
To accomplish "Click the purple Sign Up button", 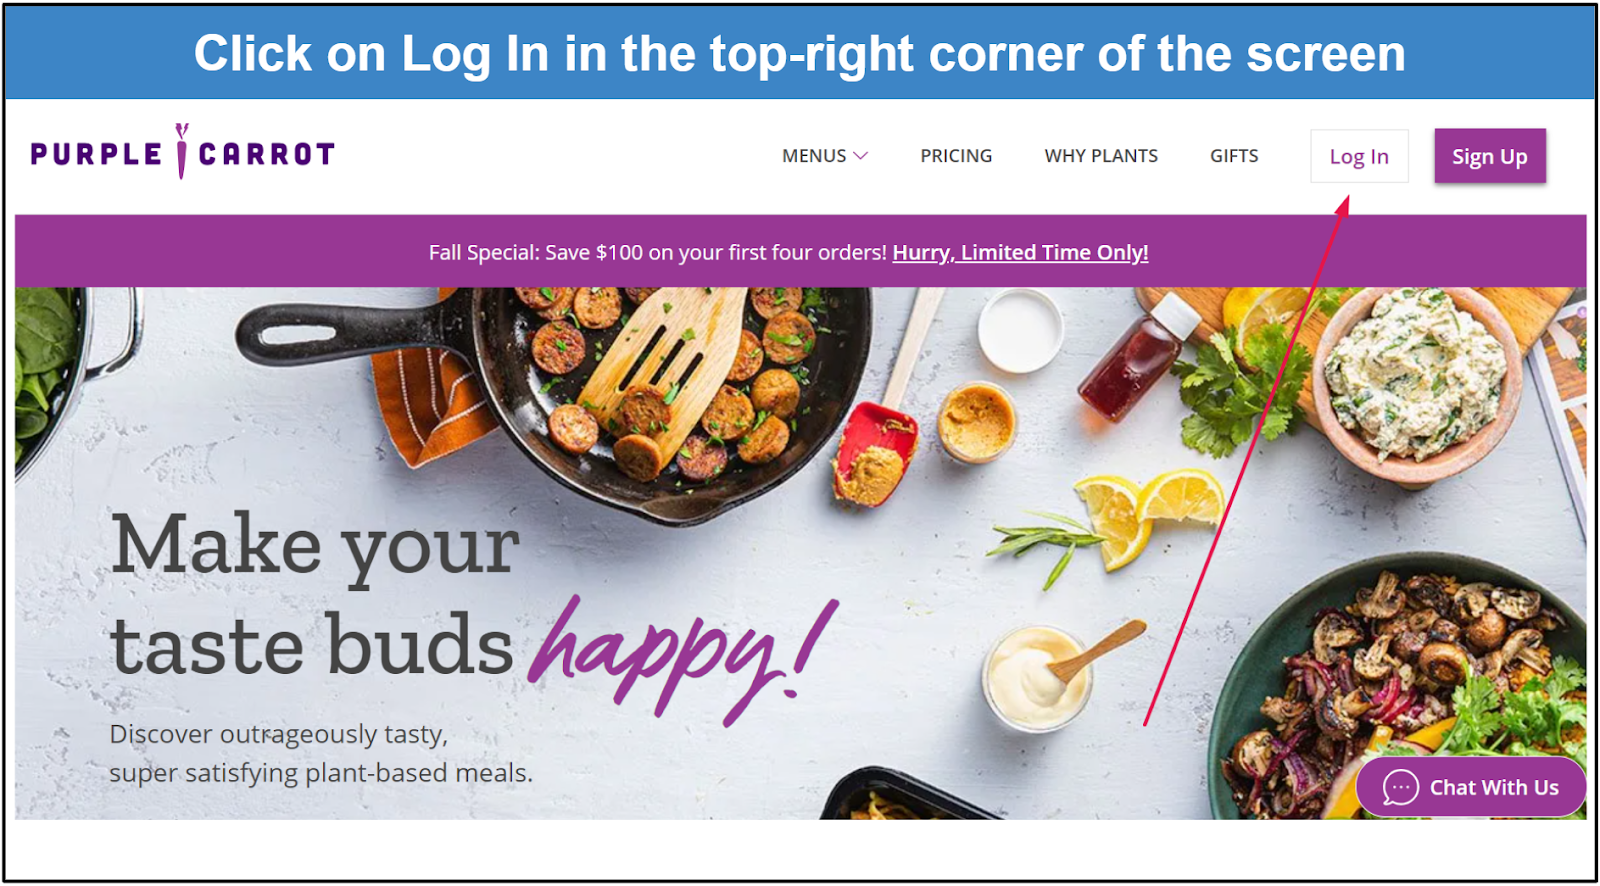I will click(x=1490, y=156).
